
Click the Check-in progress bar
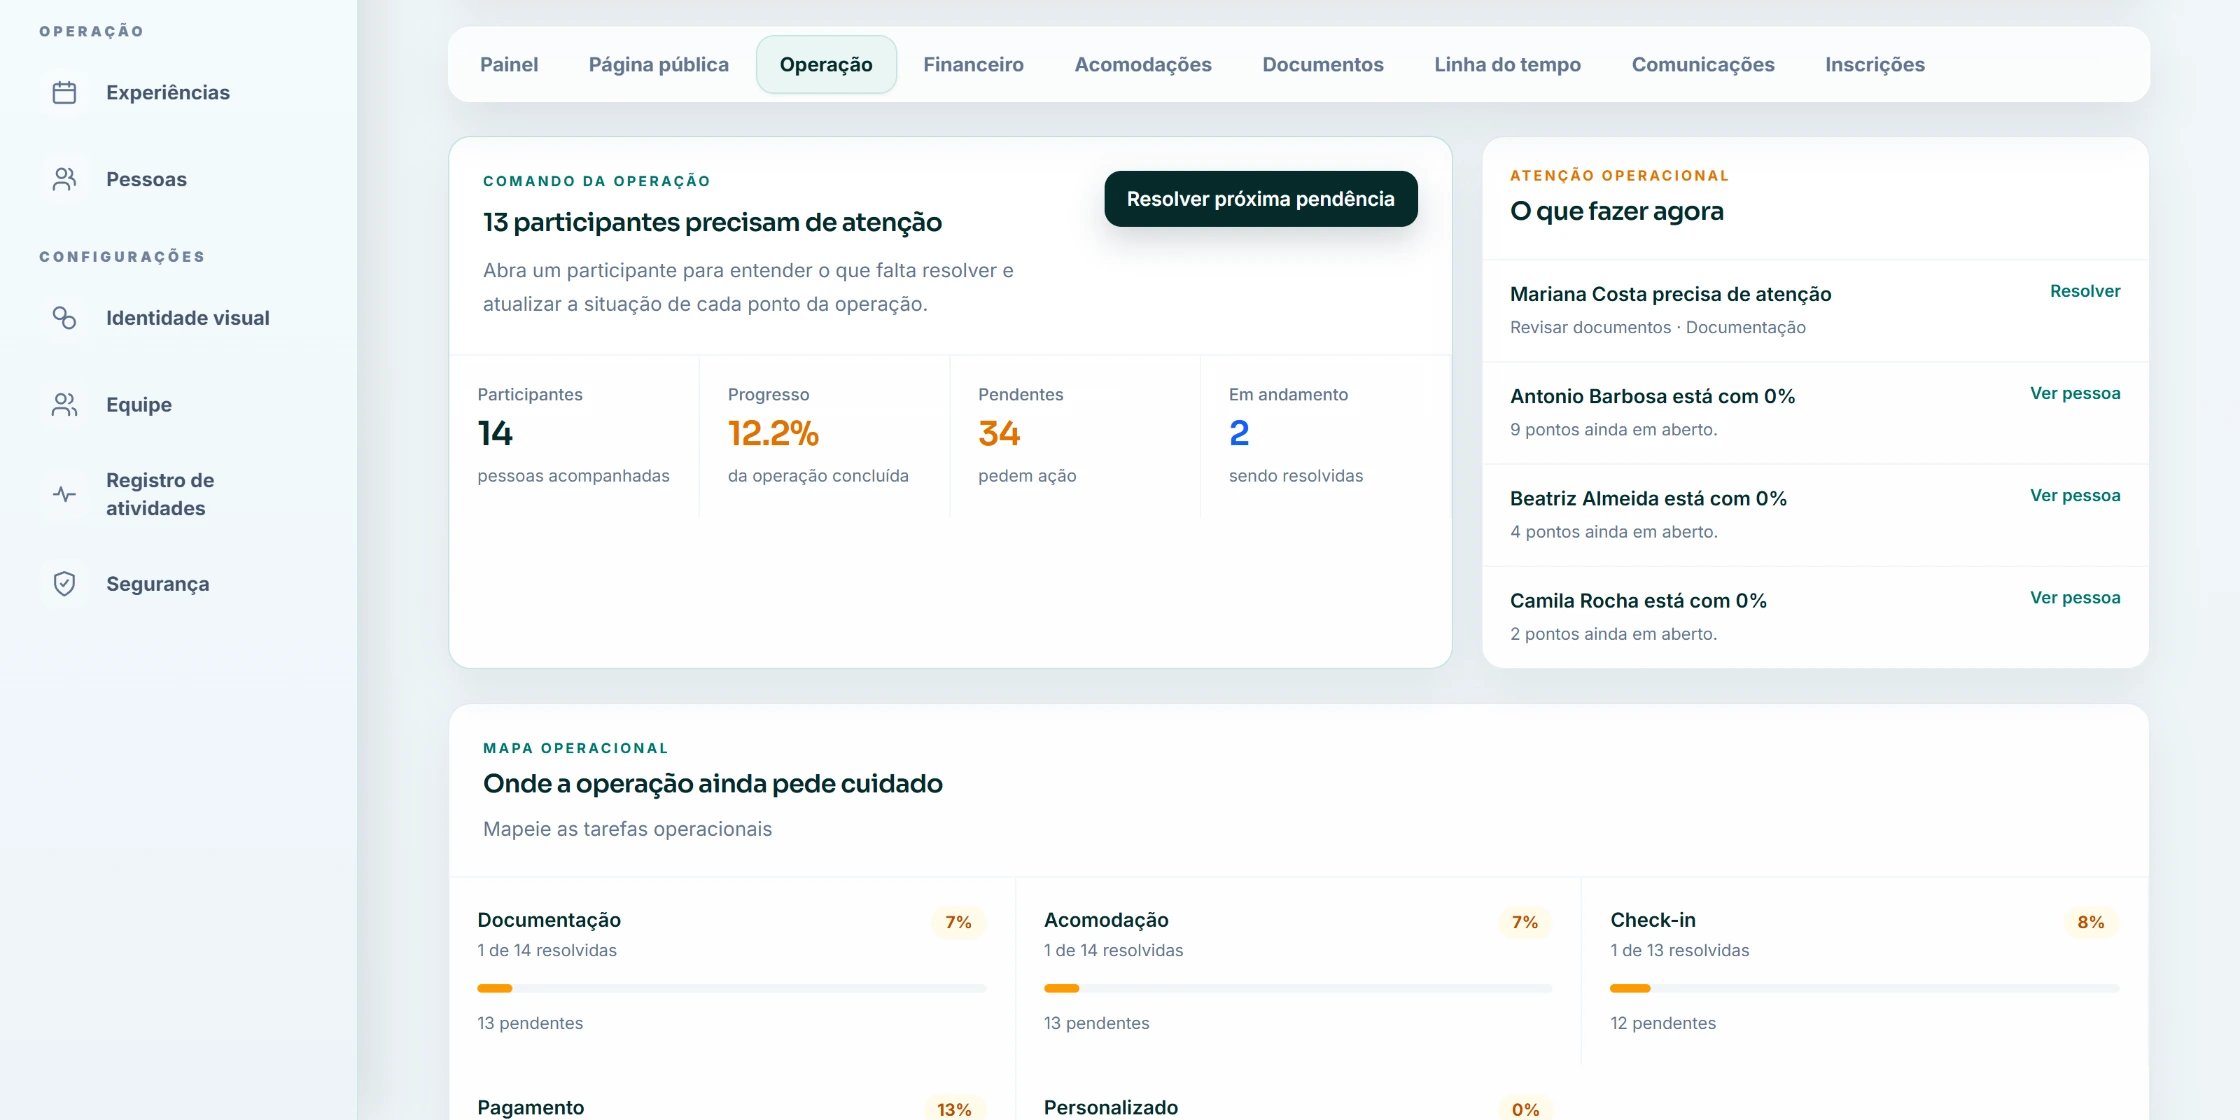tap(1864, 988)
